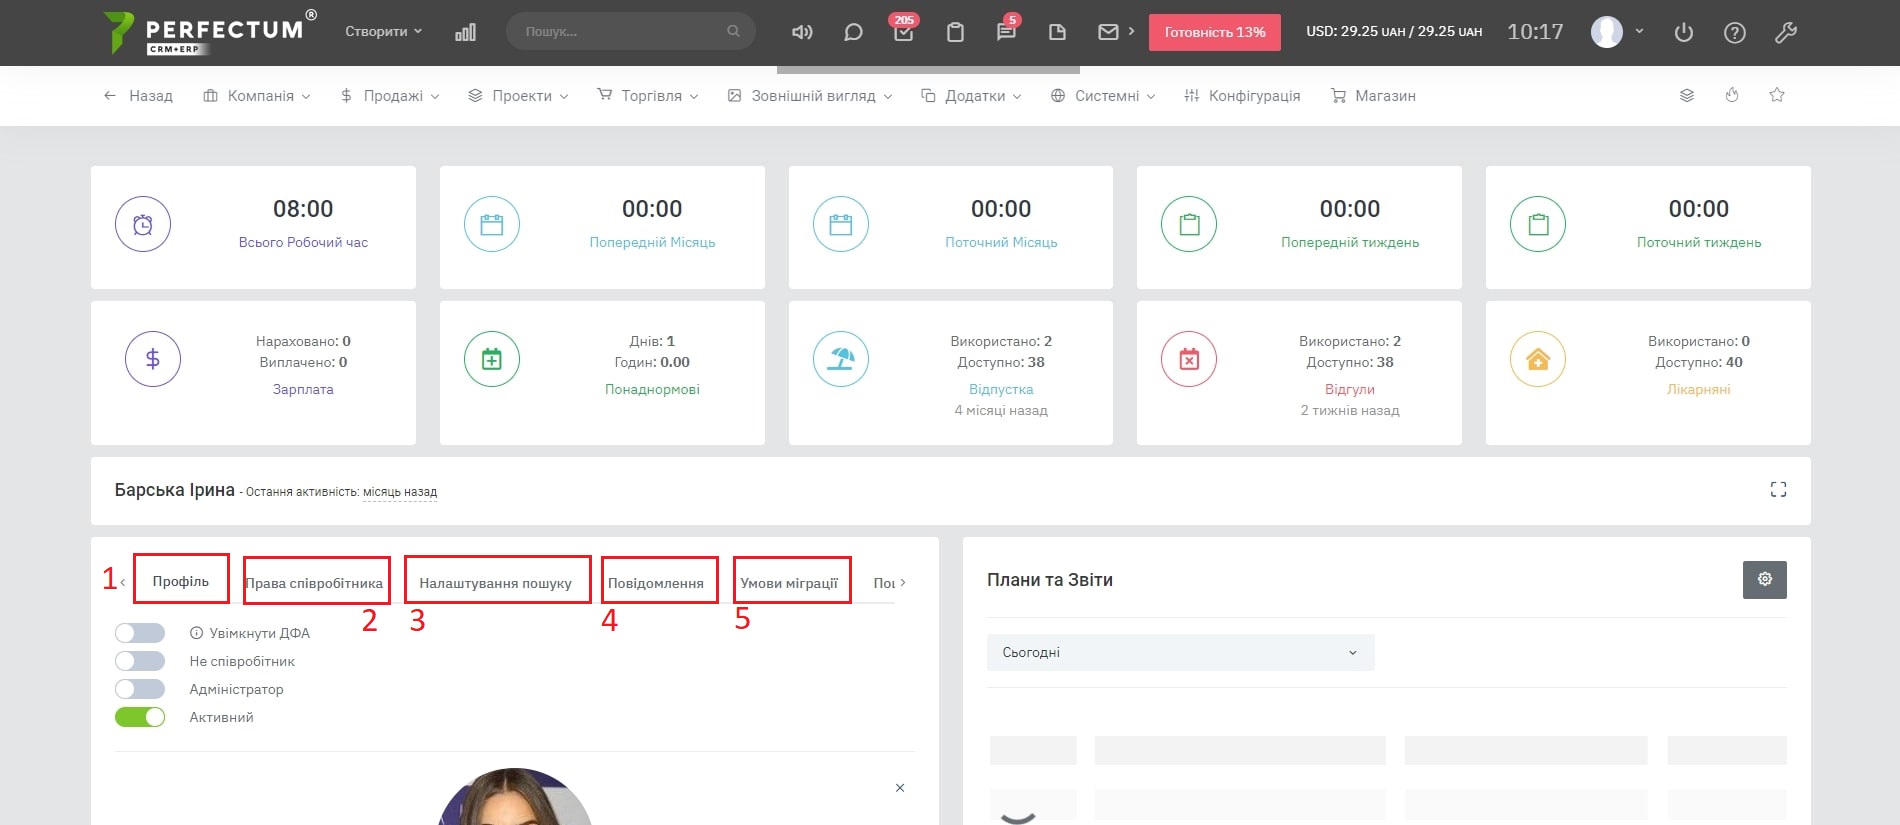Open the Повідомлення tab
Screen dimensions: 1900x825
[x=656, y=583]
